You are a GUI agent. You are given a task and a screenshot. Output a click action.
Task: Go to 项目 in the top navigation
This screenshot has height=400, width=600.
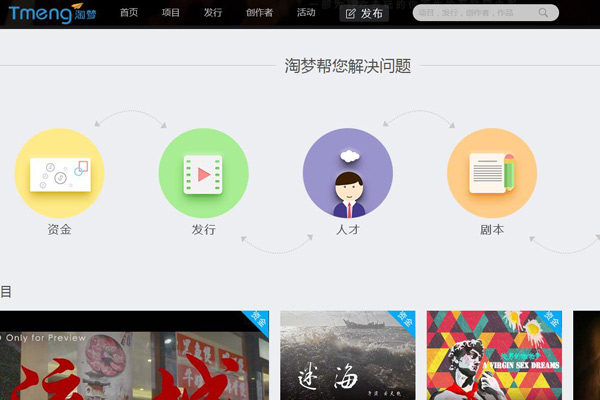point(171,13)
